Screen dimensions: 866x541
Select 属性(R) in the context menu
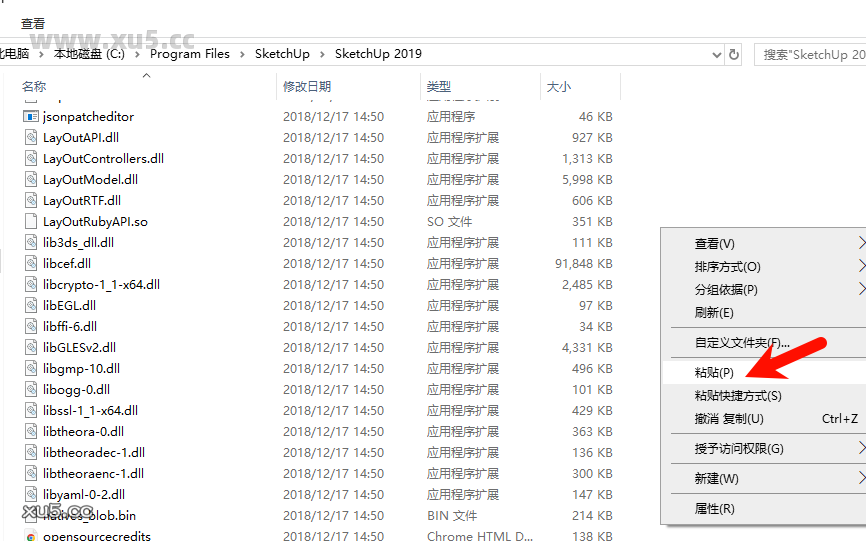point(714,509)
